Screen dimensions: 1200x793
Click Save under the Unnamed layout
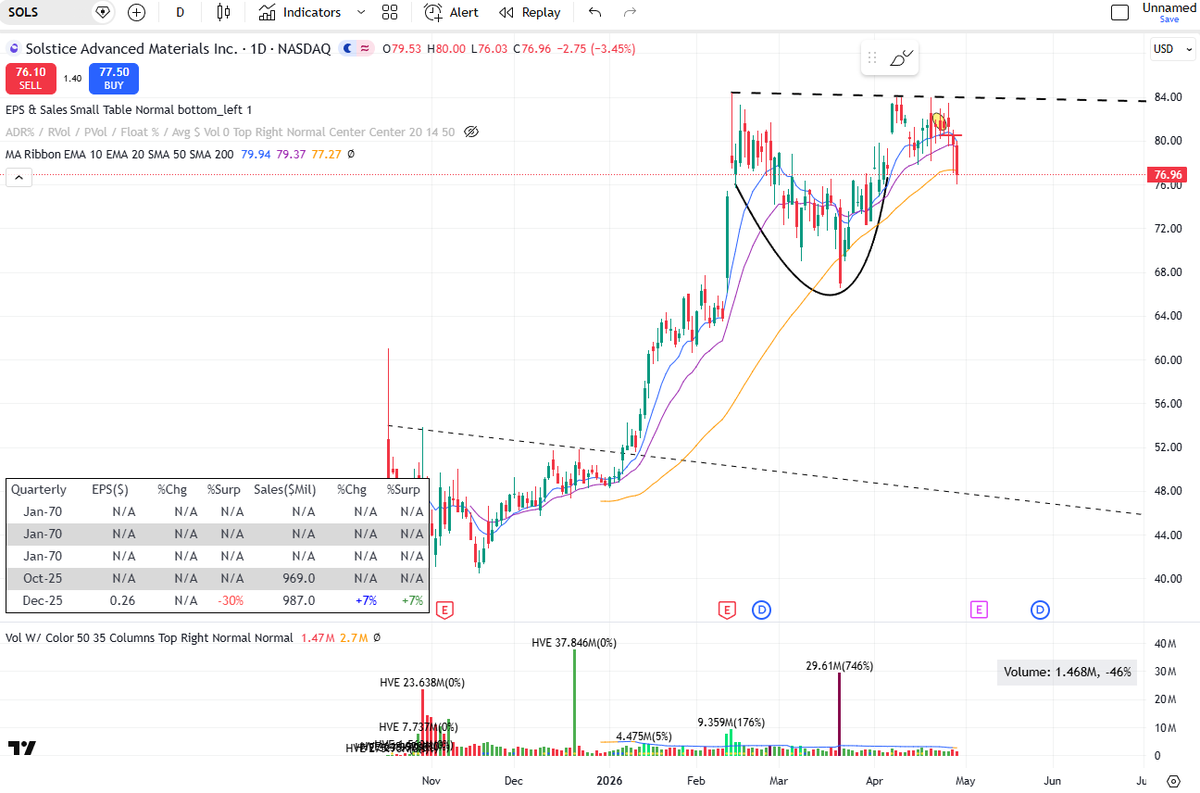(x=1169, y=19)
